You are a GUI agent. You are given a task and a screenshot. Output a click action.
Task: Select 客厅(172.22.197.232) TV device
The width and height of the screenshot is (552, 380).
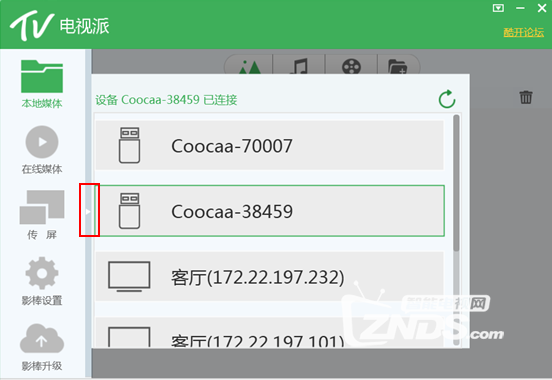[x=270, y=276]
